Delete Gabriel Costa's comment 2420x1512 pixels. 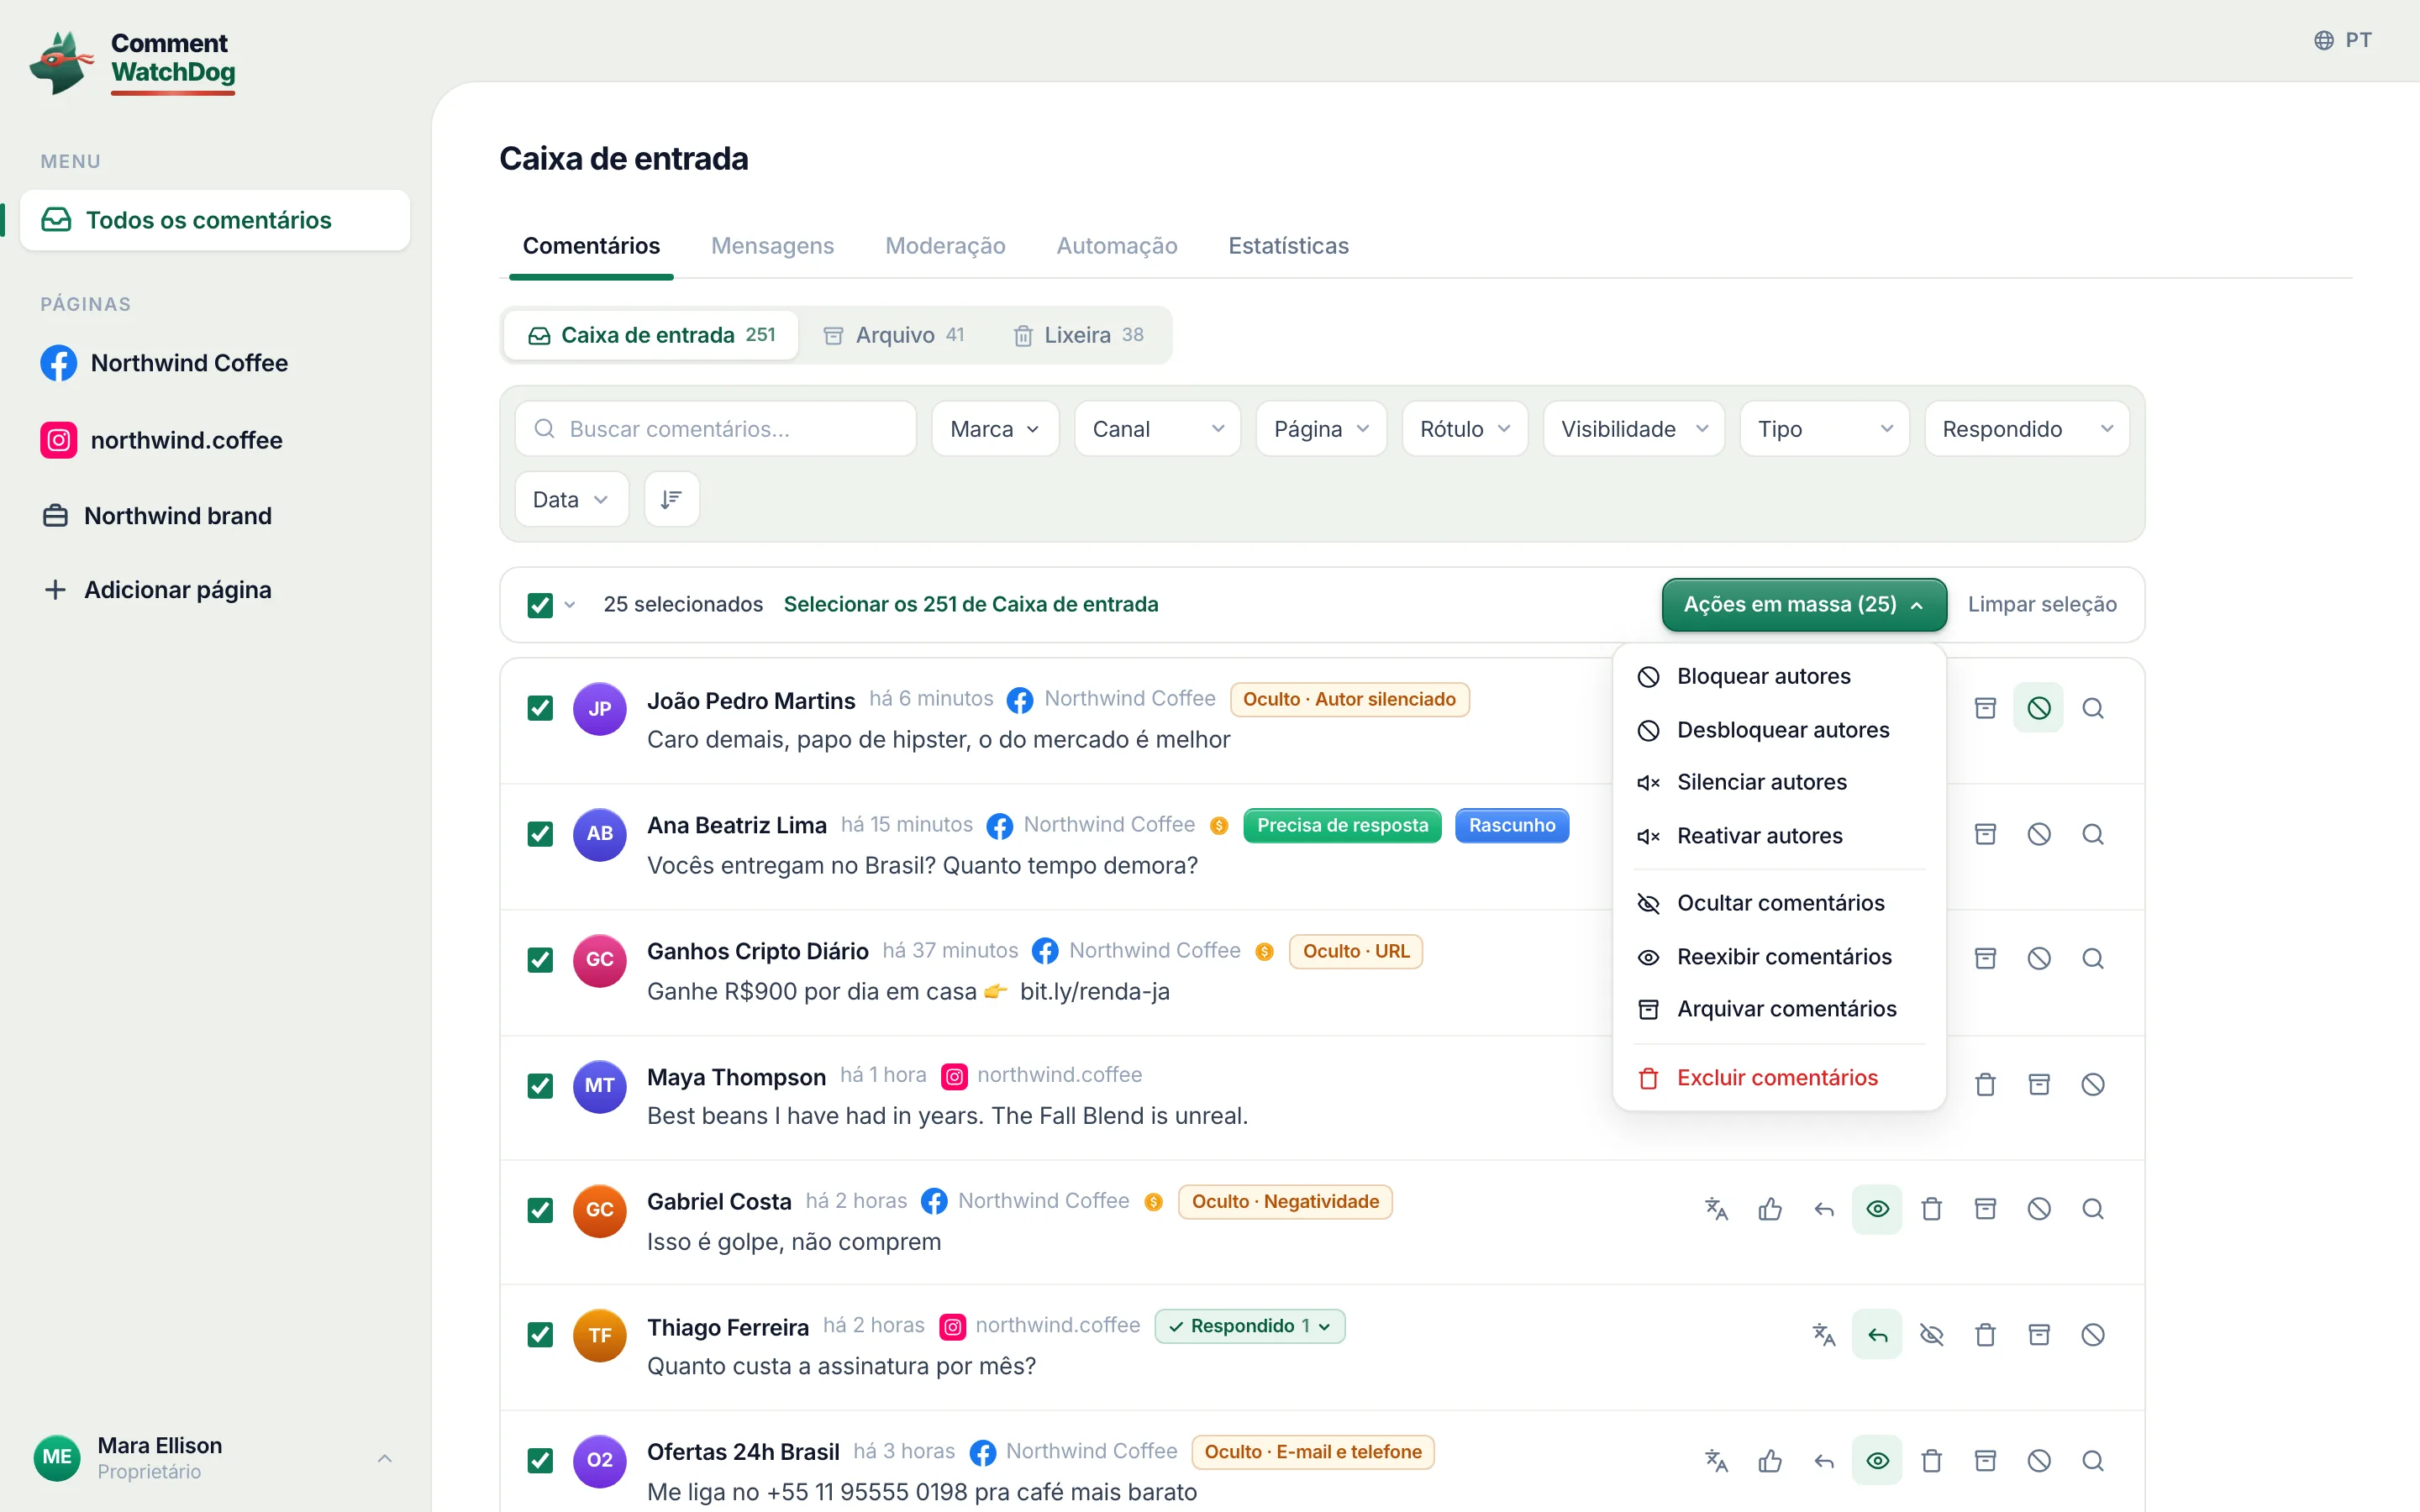point(1931,1209)
